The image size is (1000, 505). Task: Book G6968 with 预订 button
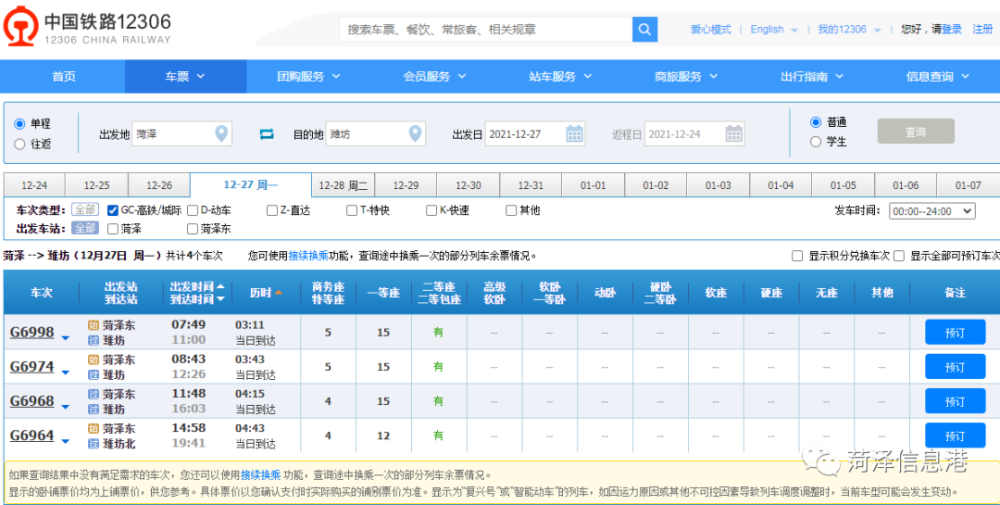[955, 401]
